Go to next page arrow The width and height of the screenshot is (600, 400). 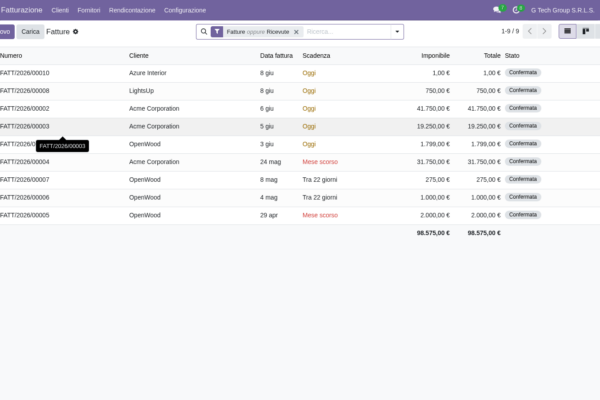(x=544, y=31)
